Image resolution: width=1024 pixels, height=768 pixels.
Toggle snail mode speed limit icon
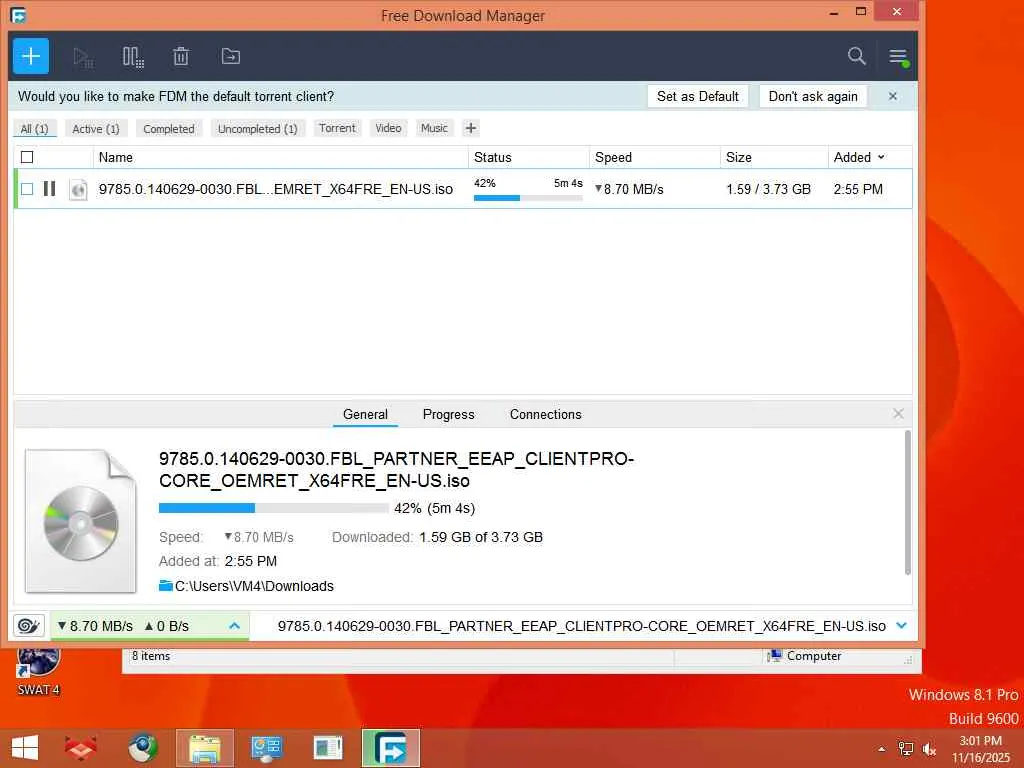click(28, 626)
